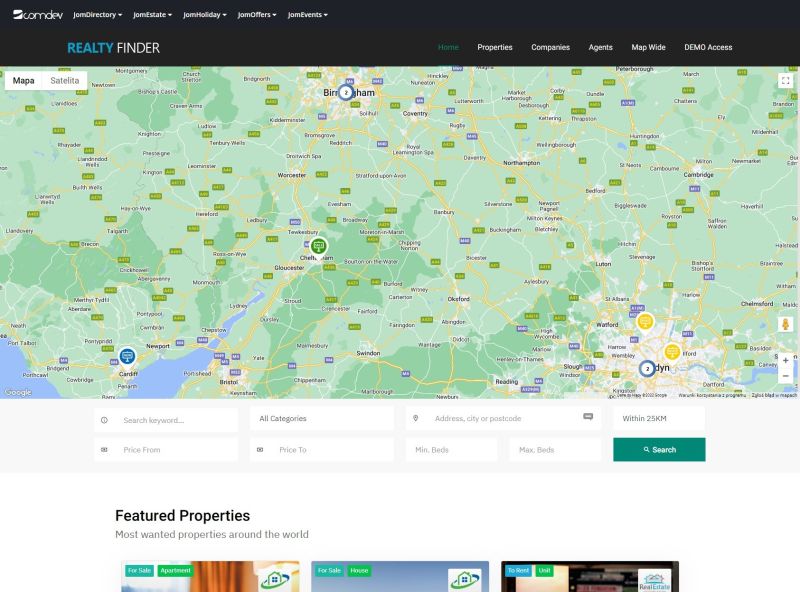Open the All Categories dropdown
Image resolution: width=800 pixels, height=592 pixels.
320,418
